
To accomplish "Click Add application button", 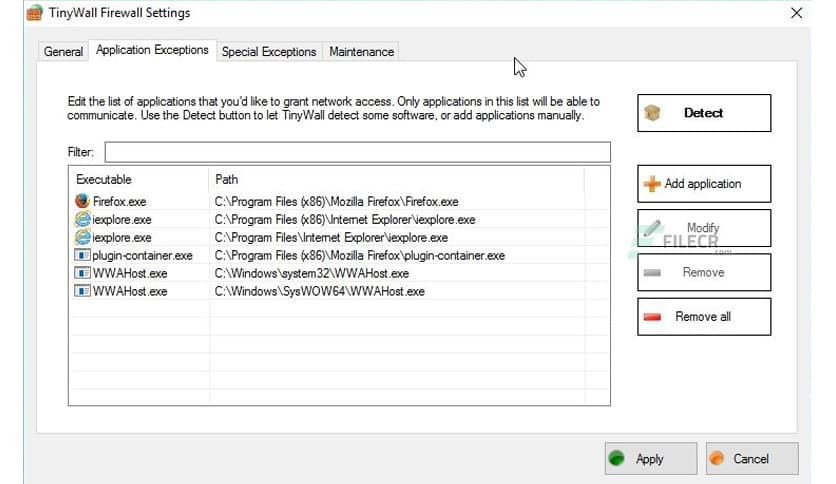I will pyautogui.click(x=704, y=184).
